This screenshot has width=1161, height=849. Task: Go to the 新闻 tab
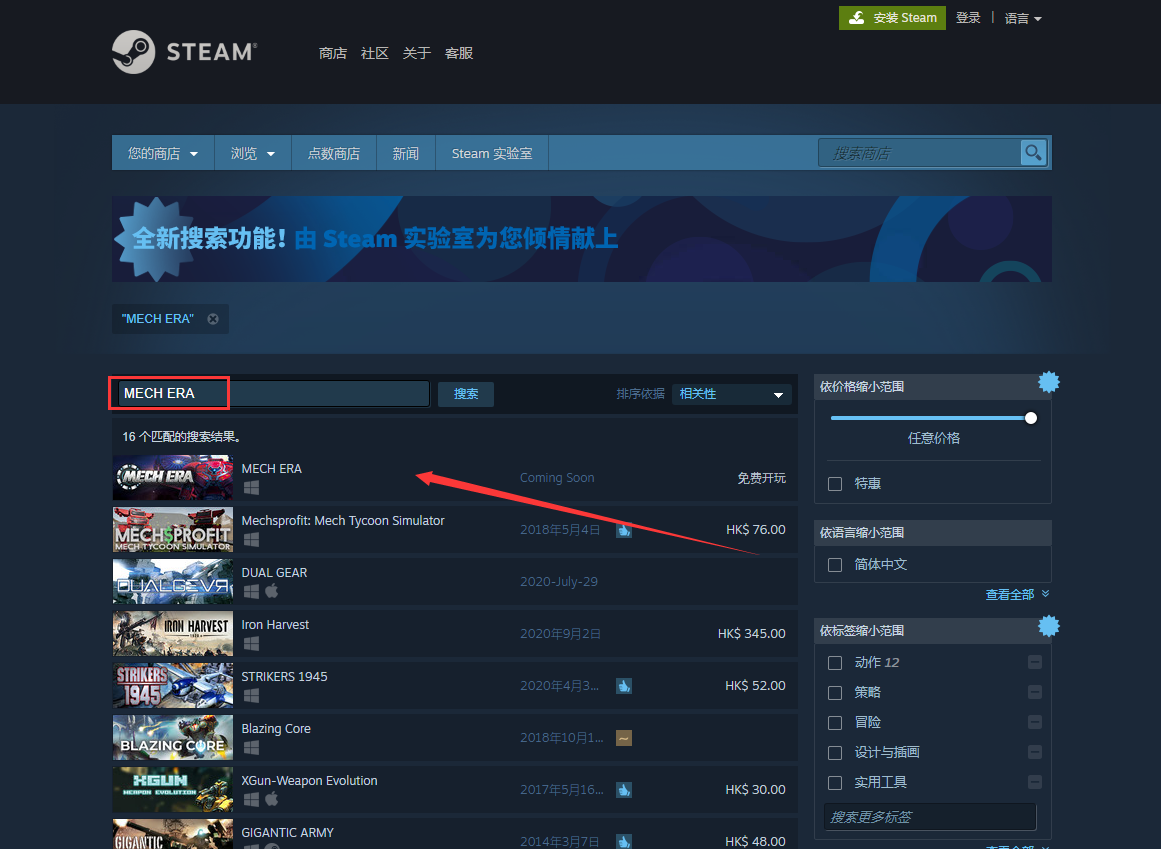pyautogui.click(x=406, y=153)
